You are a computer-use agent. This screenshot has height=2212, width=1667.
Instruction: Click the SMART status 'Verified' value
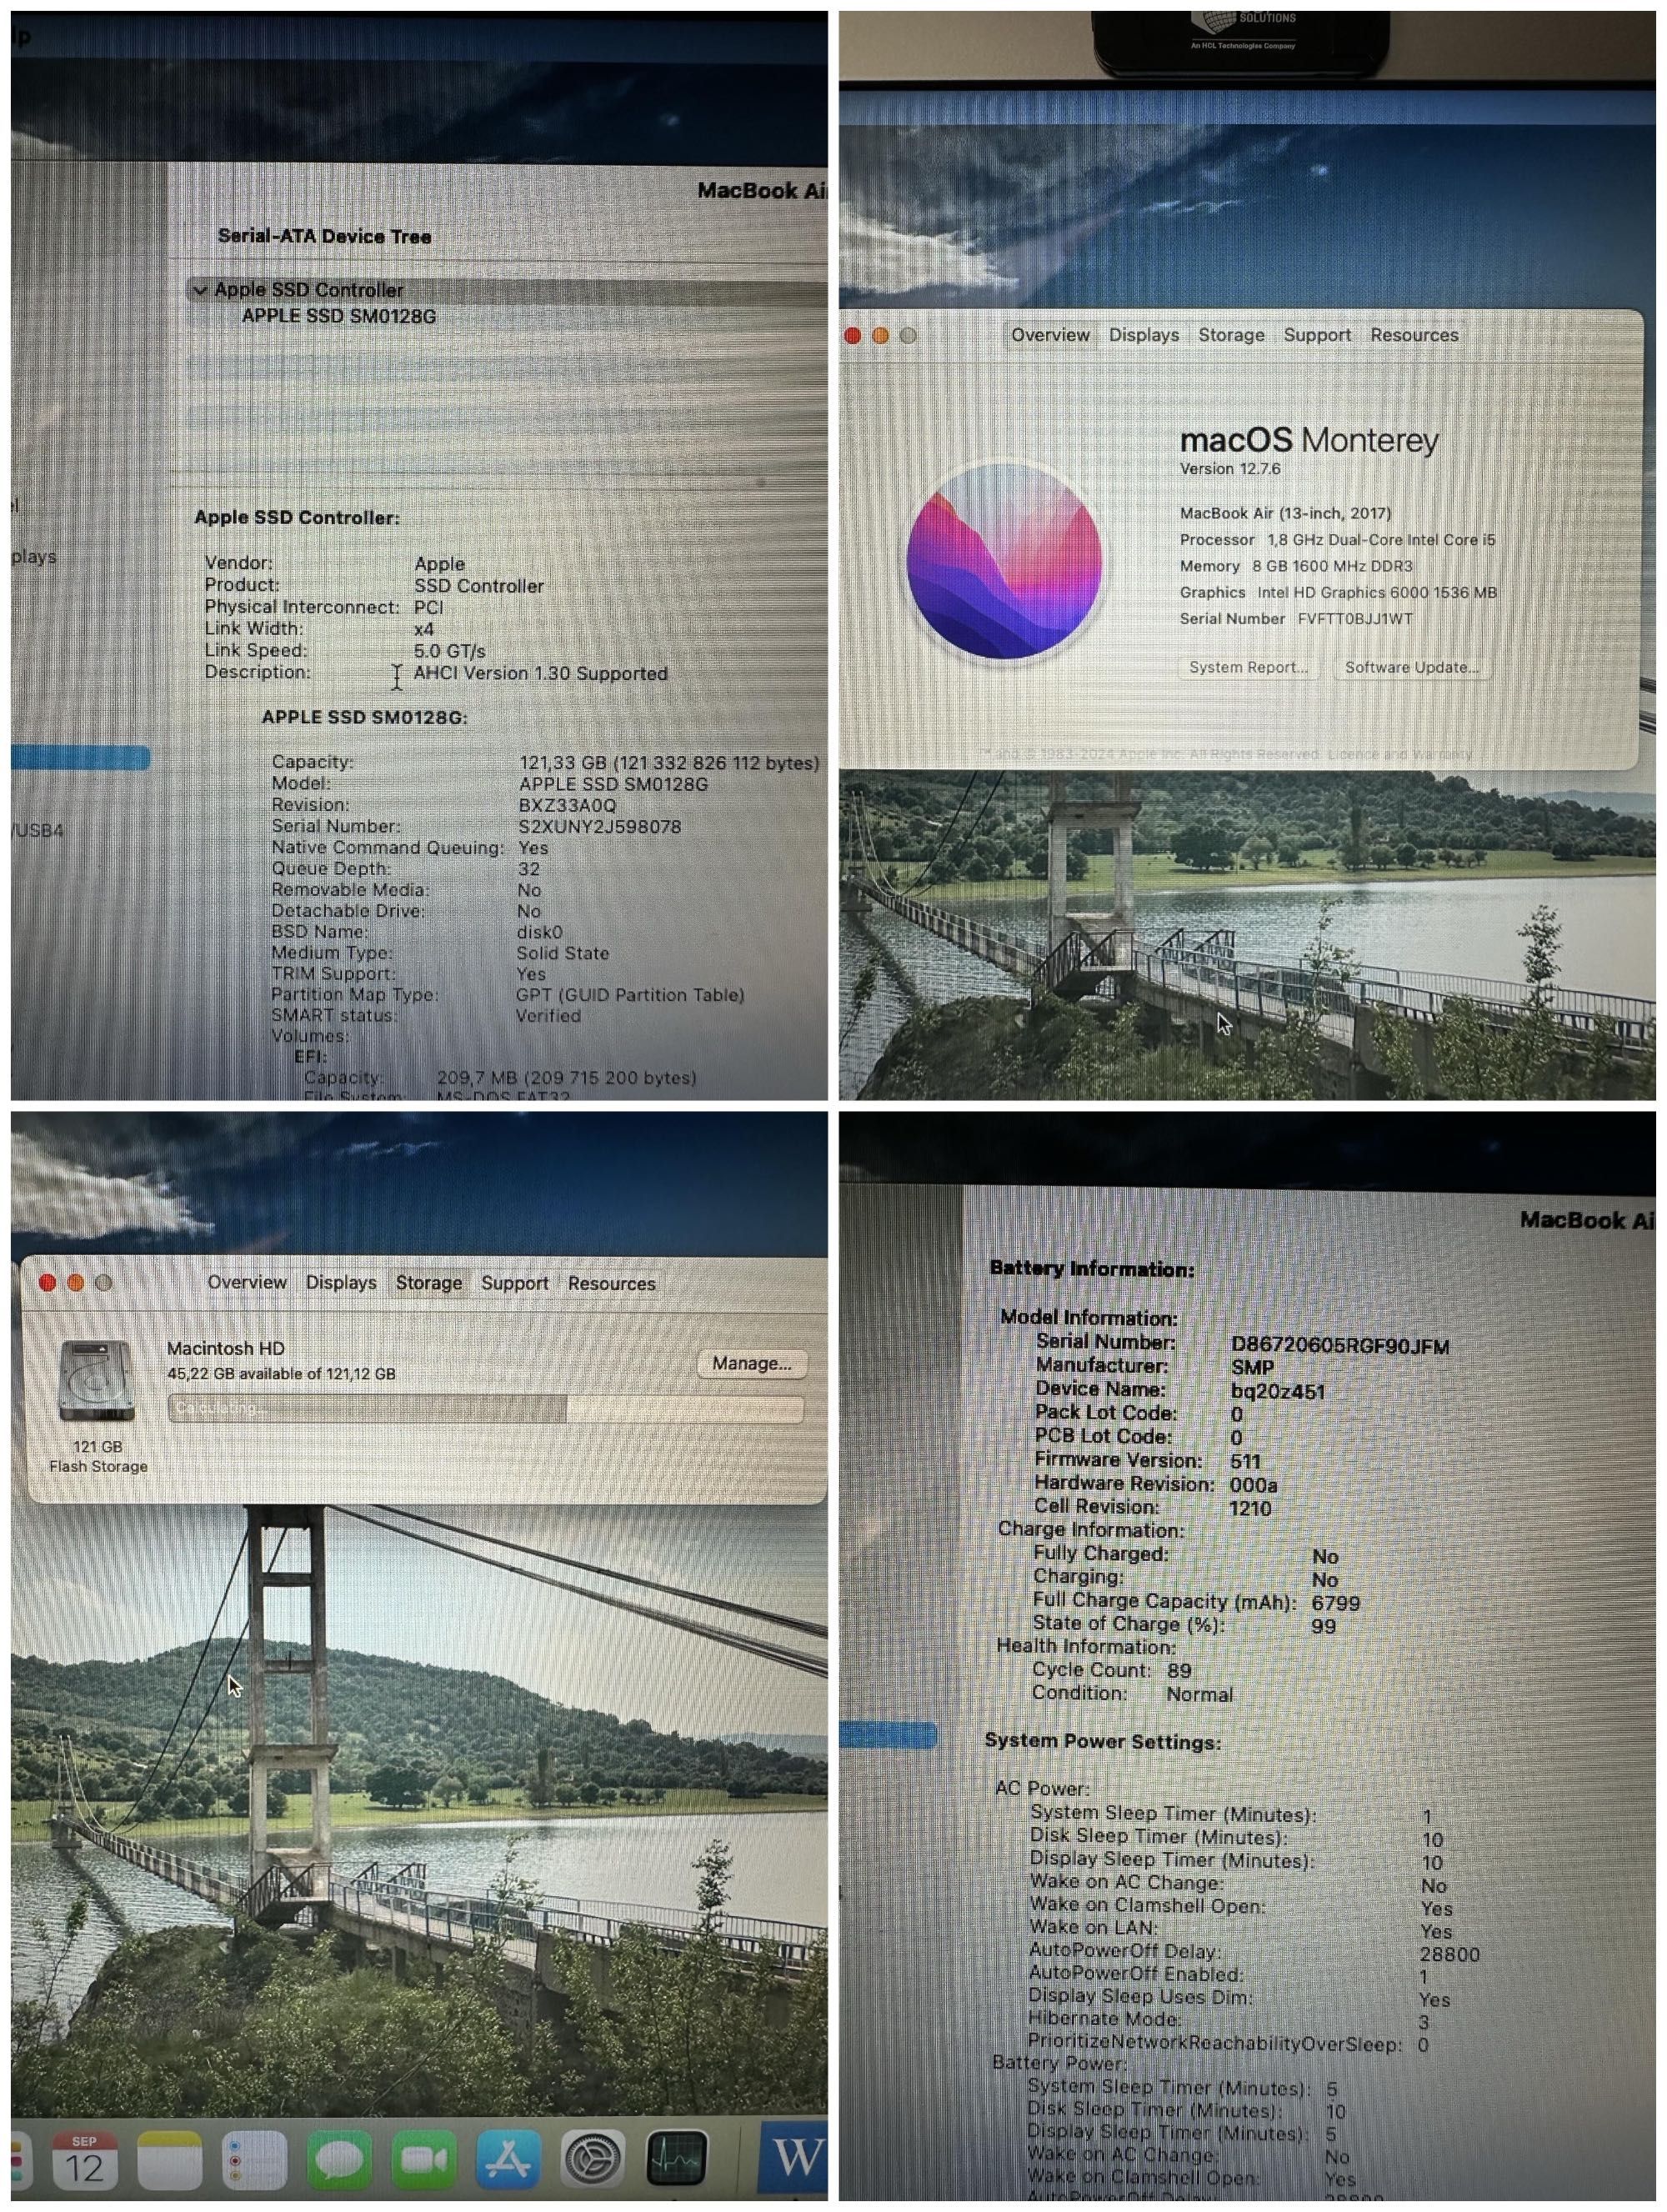click(548, 1016)
